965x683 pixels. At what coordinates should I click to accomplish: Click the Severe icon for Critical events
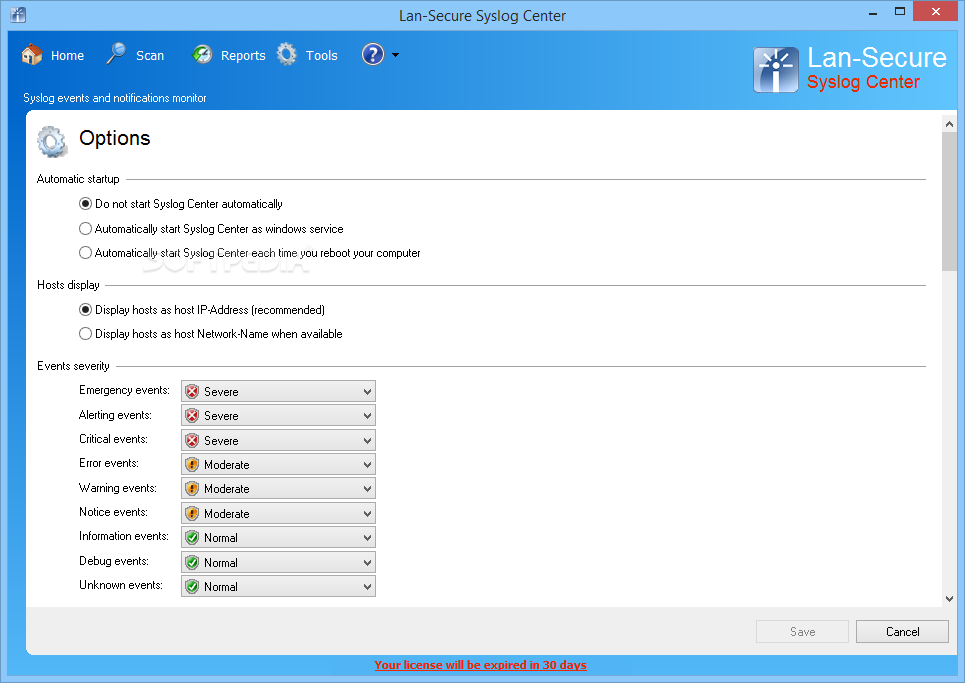click(192, 440)
